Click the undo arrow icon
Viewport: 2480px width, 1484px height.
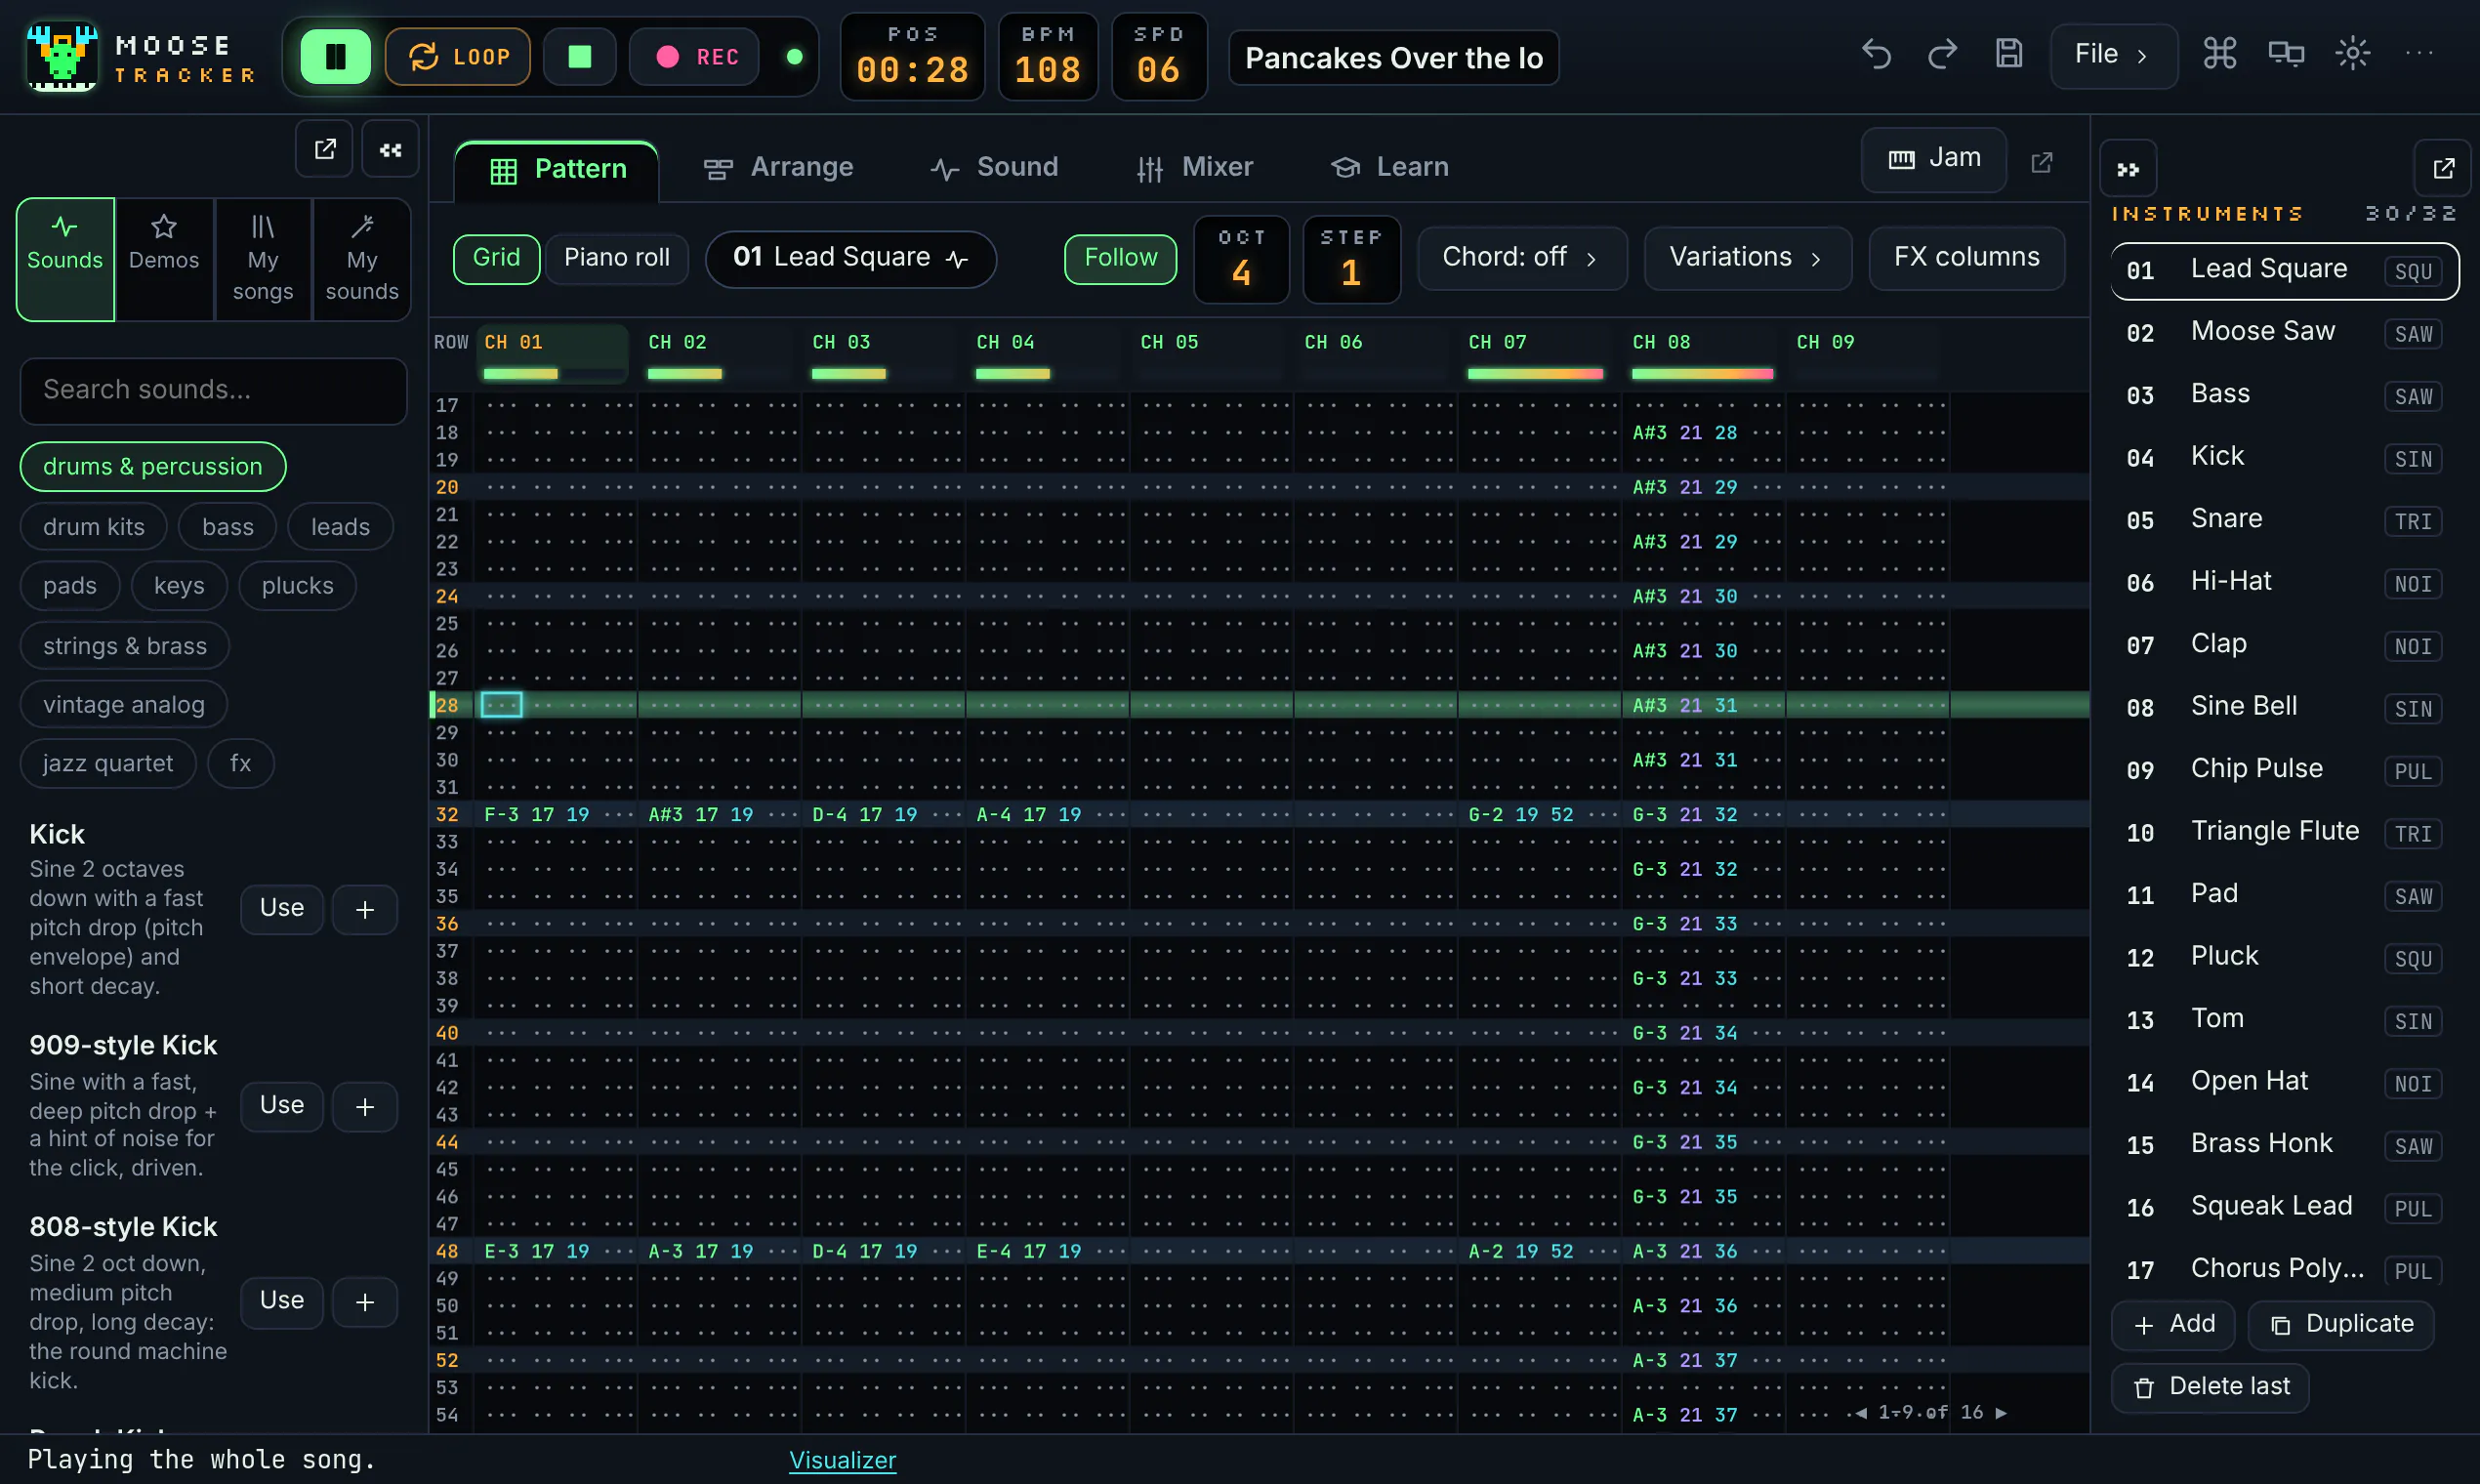point(1876,54)
